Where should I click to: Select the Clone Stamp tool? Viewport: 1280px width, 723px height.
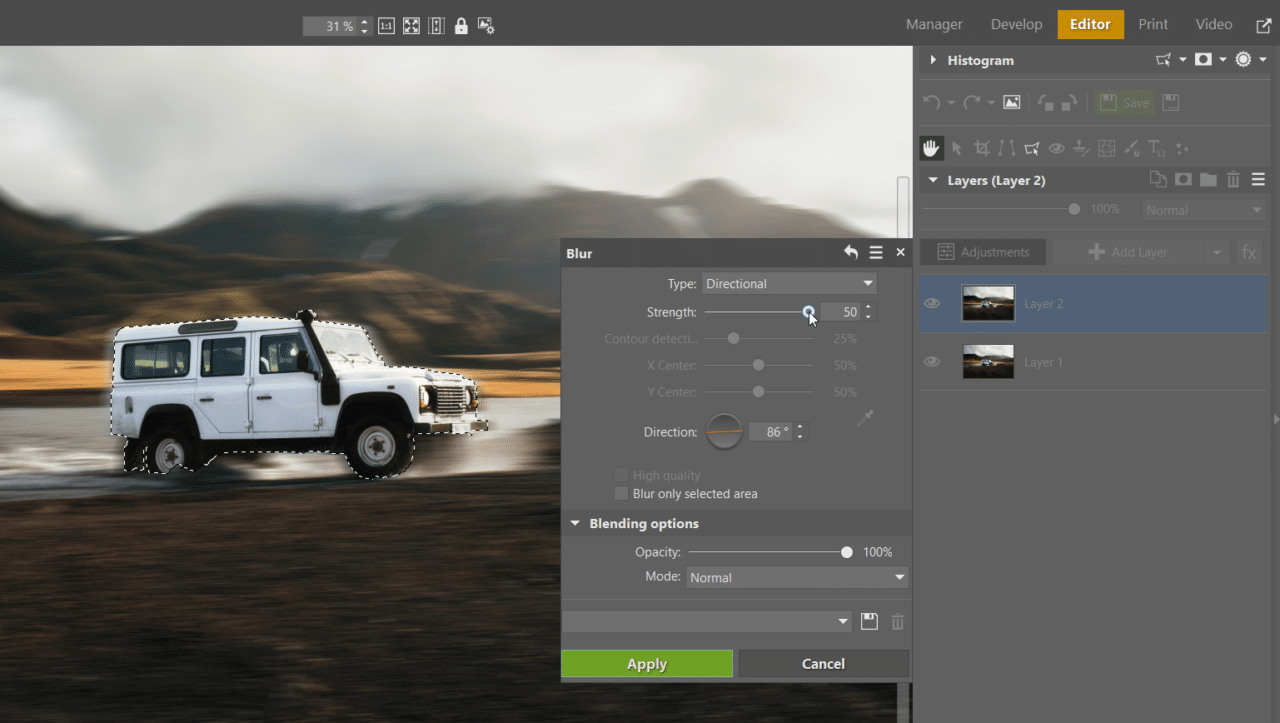(x=1081, y=148)
